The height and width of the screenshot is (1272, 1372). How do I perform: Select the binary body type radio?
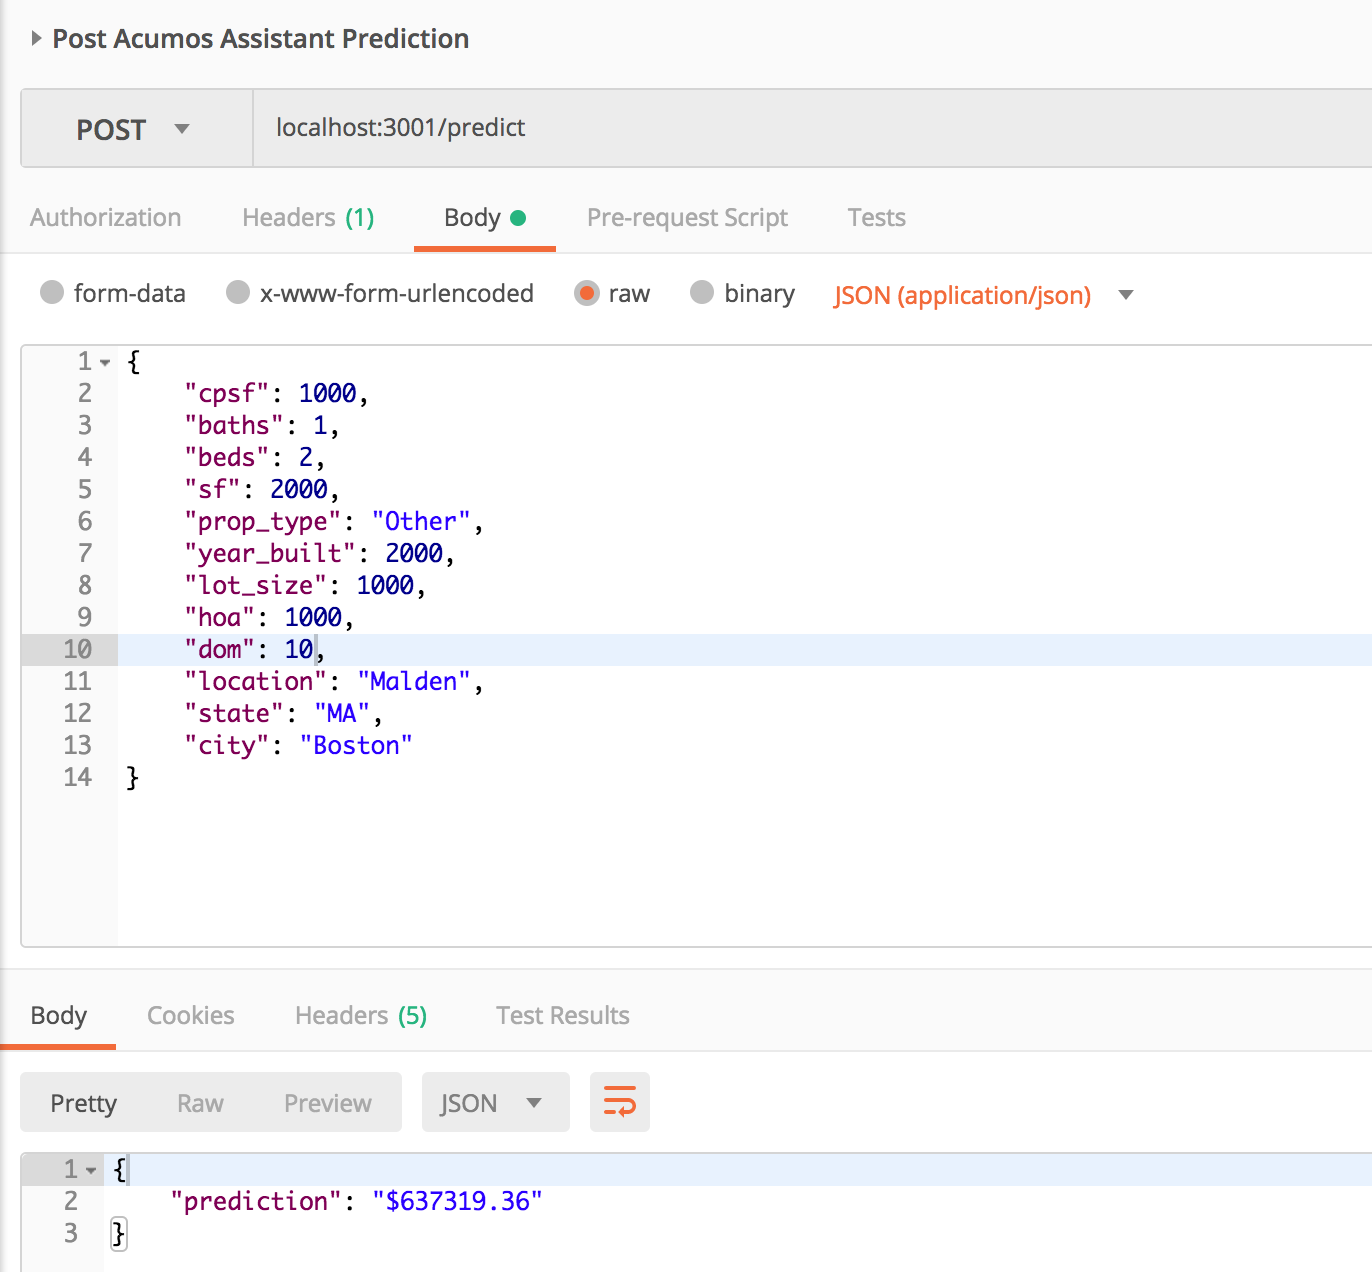702,293
